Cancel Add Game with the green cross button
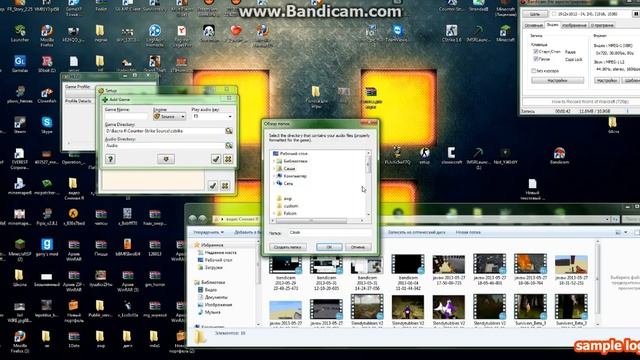This screenshot has width=640, height=360. coord(228,159)
